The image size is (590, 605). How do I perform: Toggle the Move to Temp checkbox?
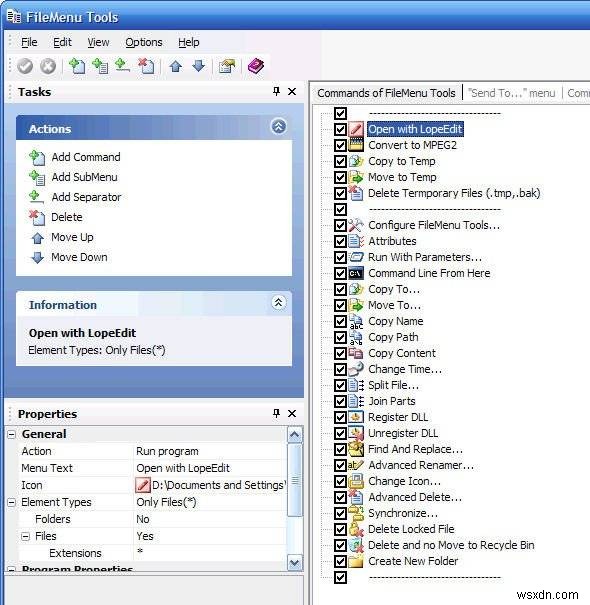coord(340,177)
